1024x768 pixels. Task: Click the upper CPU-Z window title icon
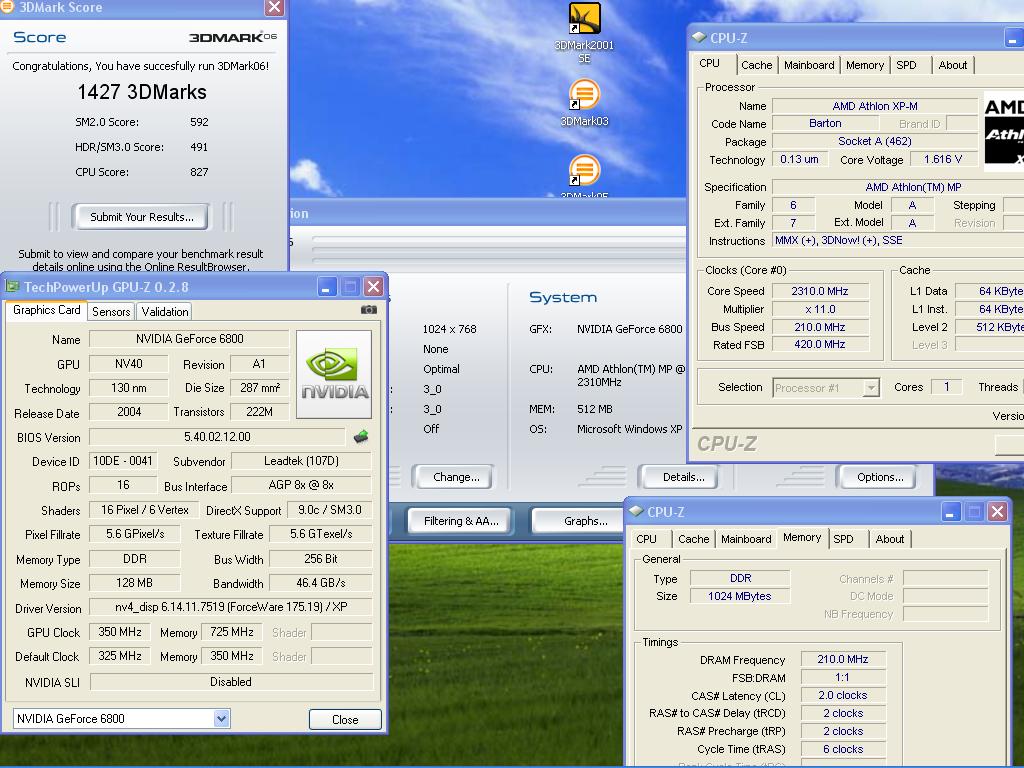coord(699,37)
